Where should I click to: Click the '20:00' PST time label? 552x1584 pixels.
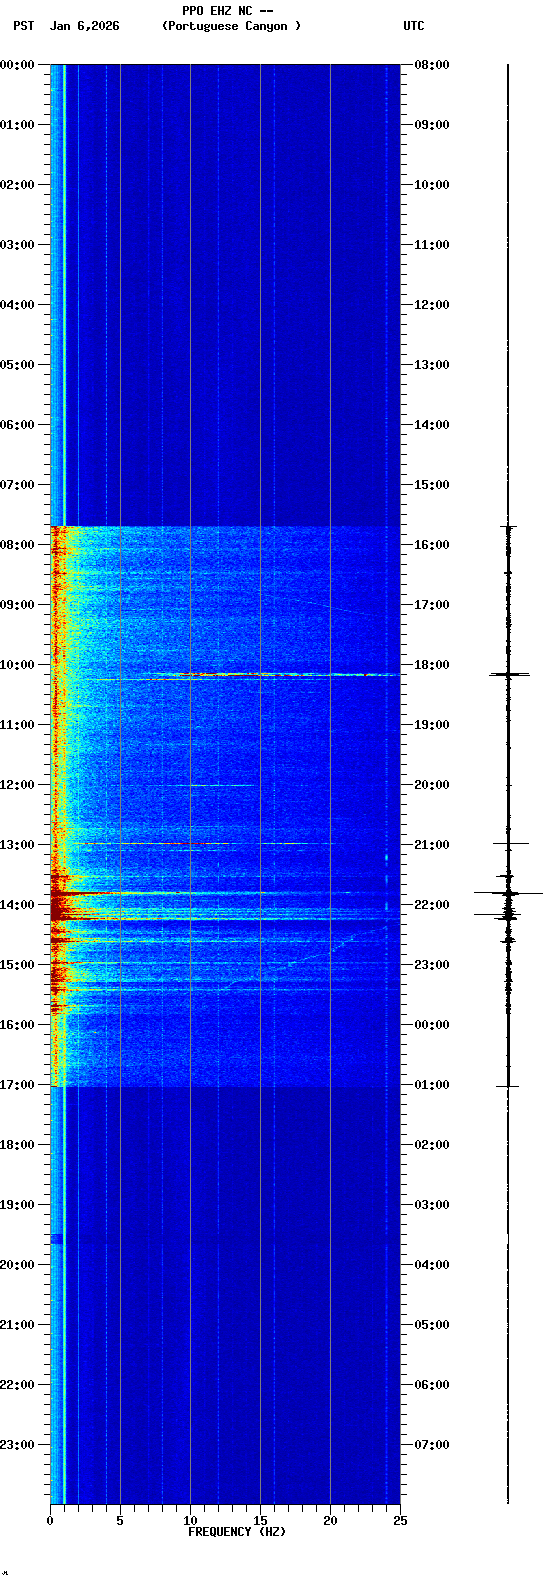click(17, 1265)
